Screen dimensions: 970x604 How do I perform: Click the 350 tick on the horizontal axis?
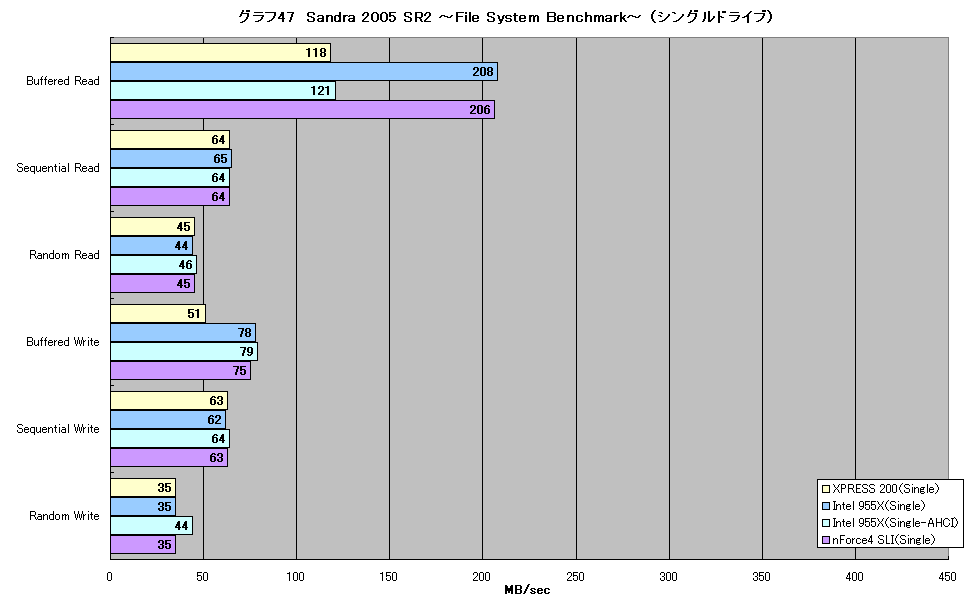point(761,577)
